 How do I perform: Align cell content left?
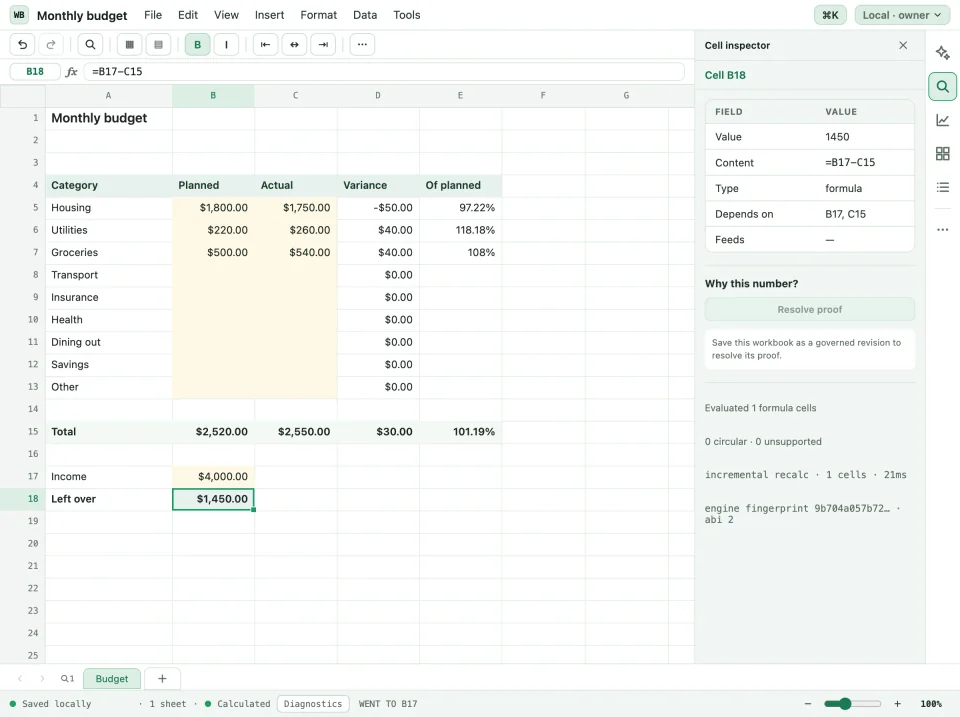pyautogui.click(x=265, y=45)
